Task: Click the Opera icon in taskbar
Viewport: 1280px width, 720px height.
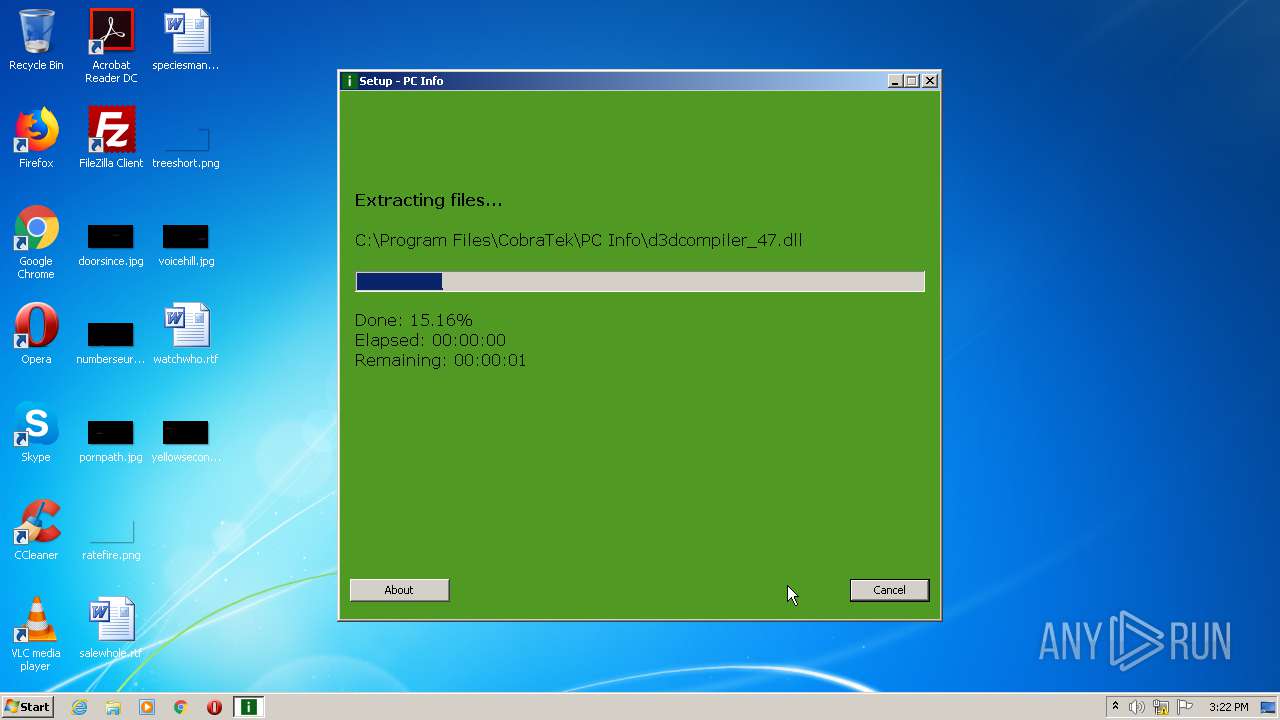Action: [214, 707]
